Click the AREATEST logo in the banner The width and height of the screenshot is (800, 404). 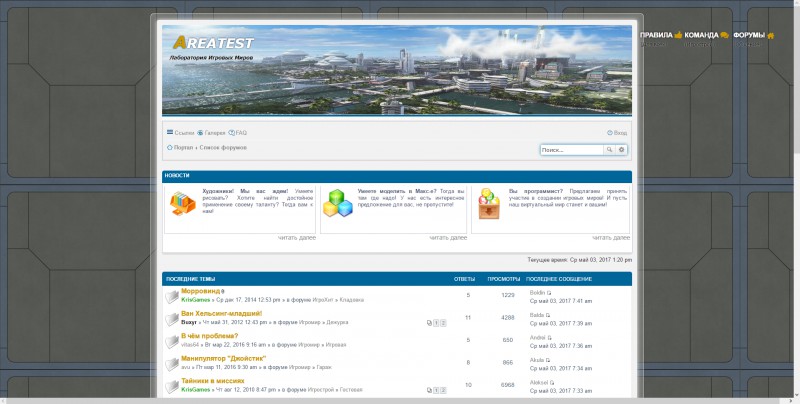pos(213,43)
